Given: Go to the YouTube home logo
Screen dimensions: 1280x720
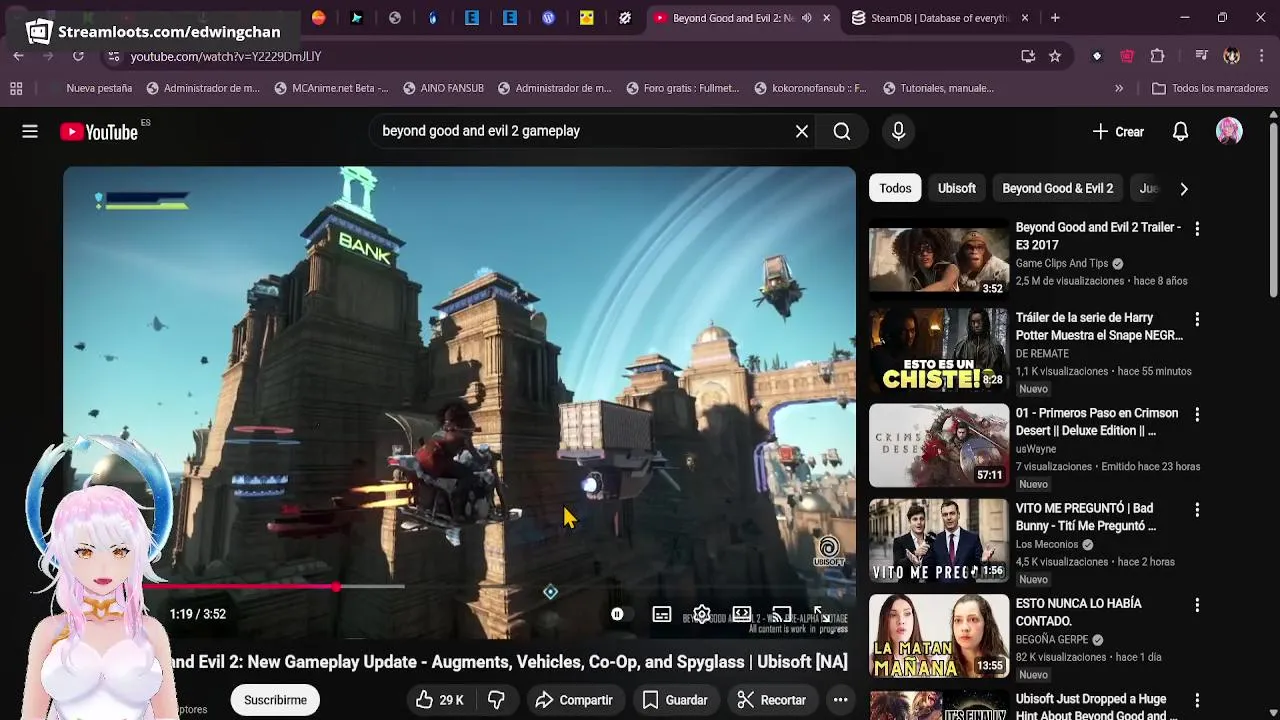Looking at the screenshot, I should (x=98, y=132).
